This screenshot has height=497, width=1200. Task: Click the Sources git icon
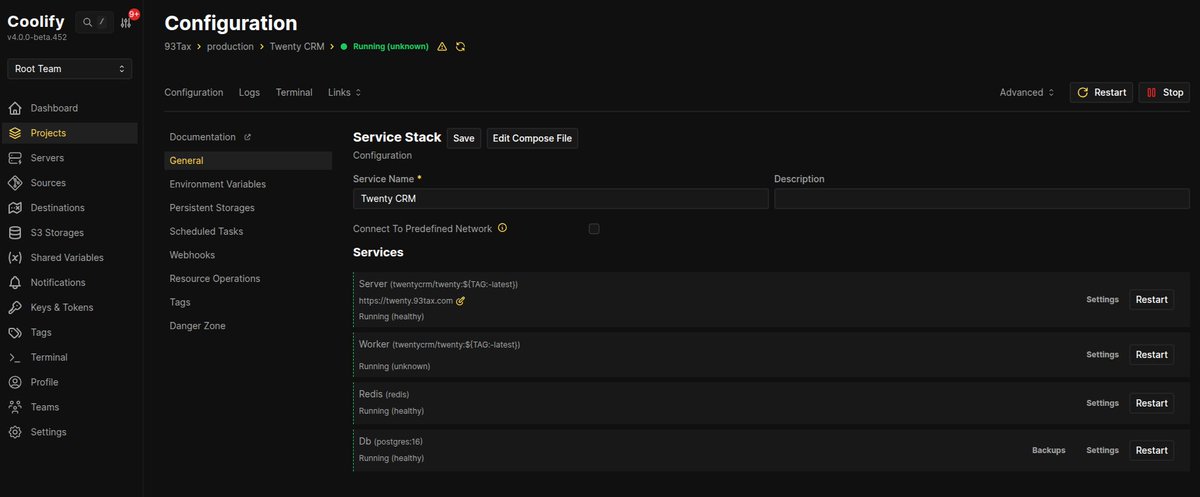[x=14, y=183]
